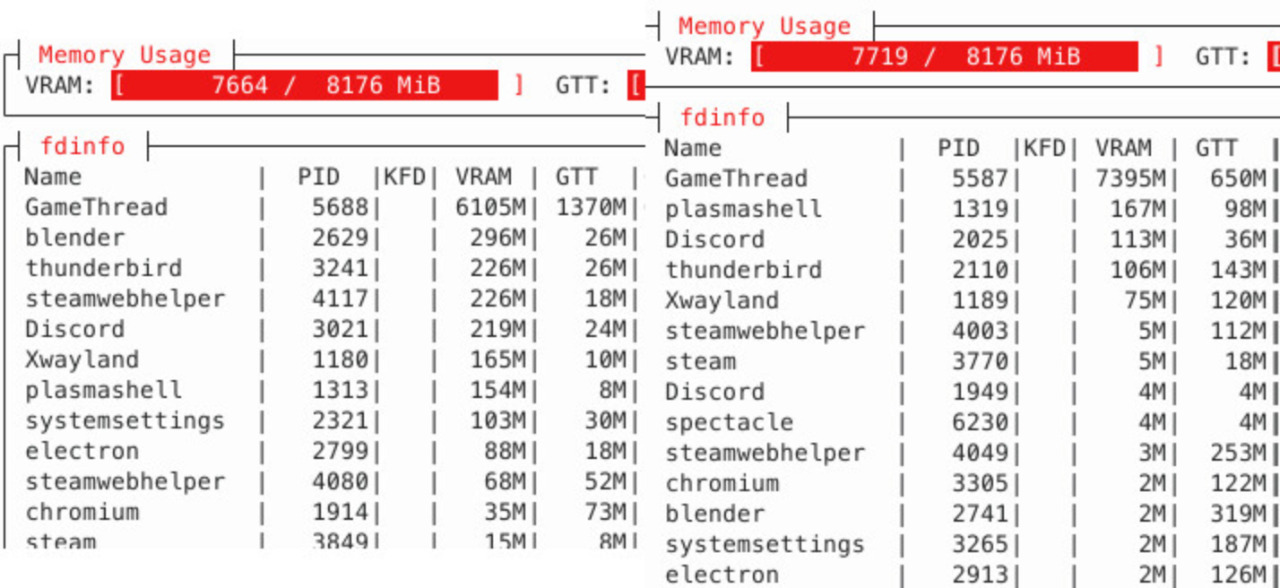Click the PID column header in left table
The image size is (1280, 588).
pyautogui.click(x=319, y=177)
